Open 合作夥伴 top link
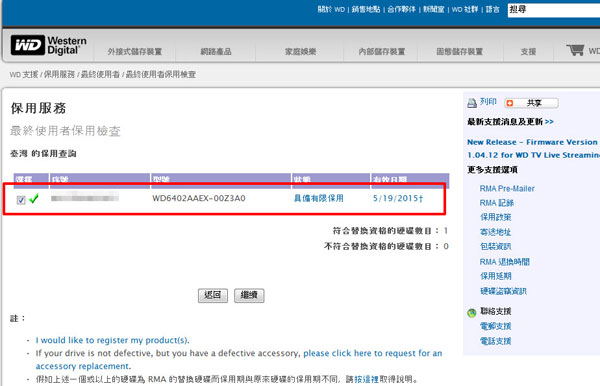The image size is (600, 386). pyautogui.click(x=401, y=9)
